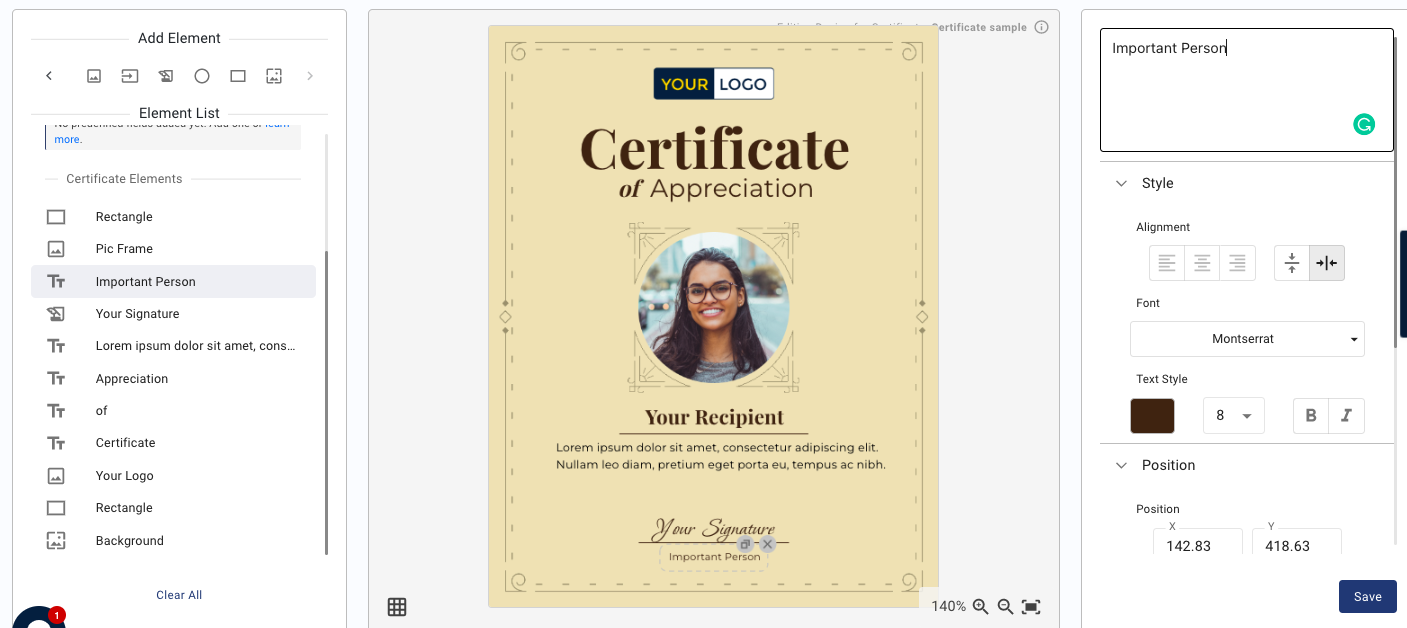Align text to the right
This screenshot has width=1407, height=628.
(x=1237, y=263)
